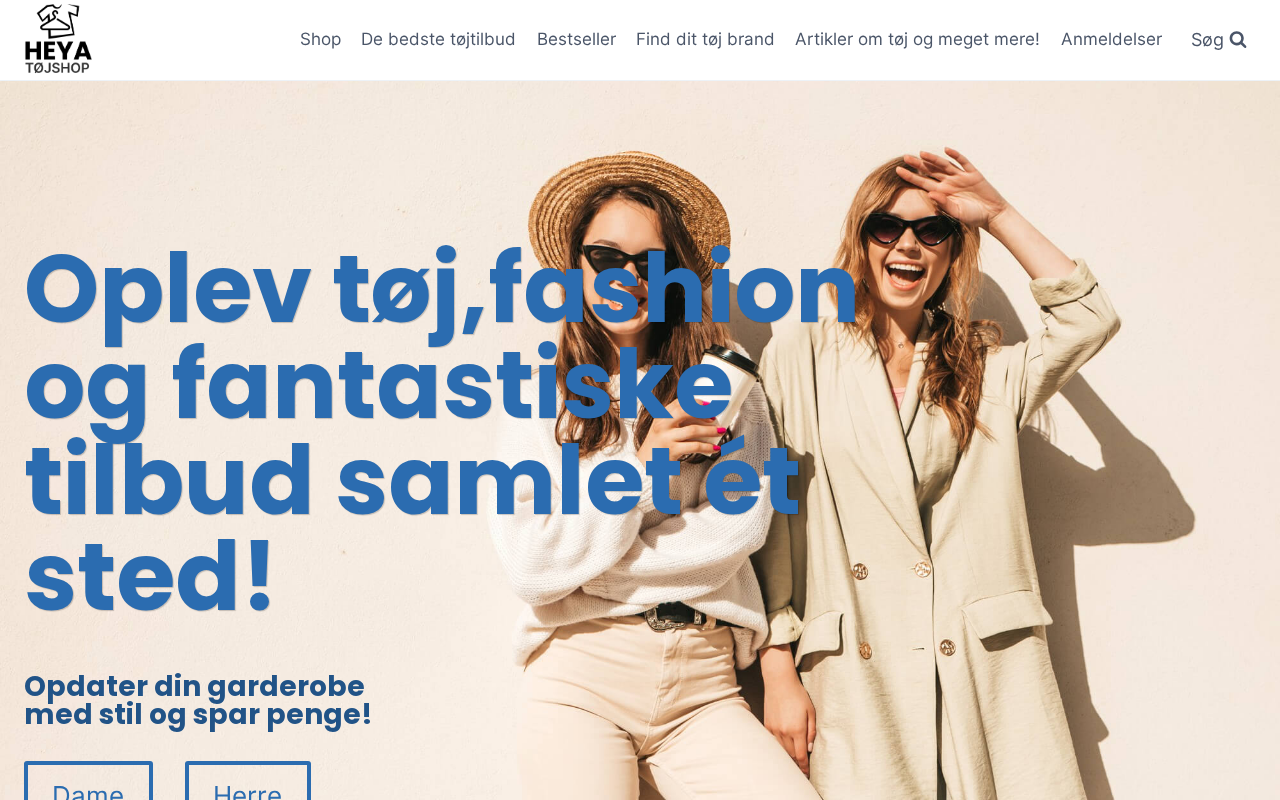Click the Heya Tøjshop logo
The image size is (1280, 800).
click(x=58, y=39)
